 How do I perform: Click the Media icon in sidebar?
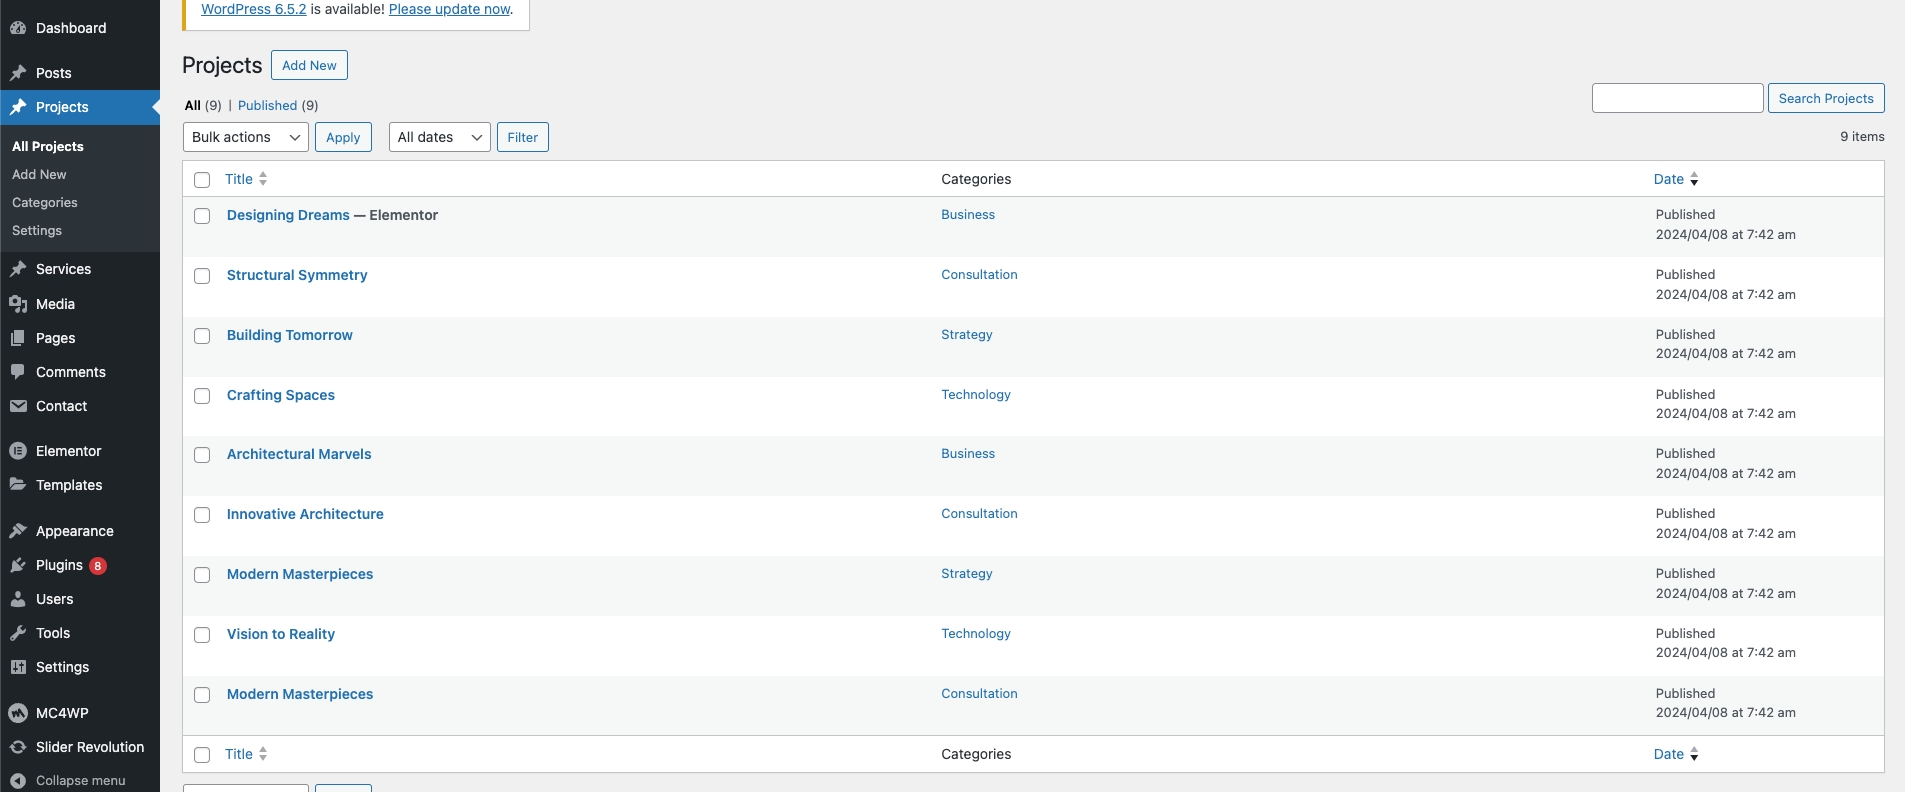tap(18, 304)
